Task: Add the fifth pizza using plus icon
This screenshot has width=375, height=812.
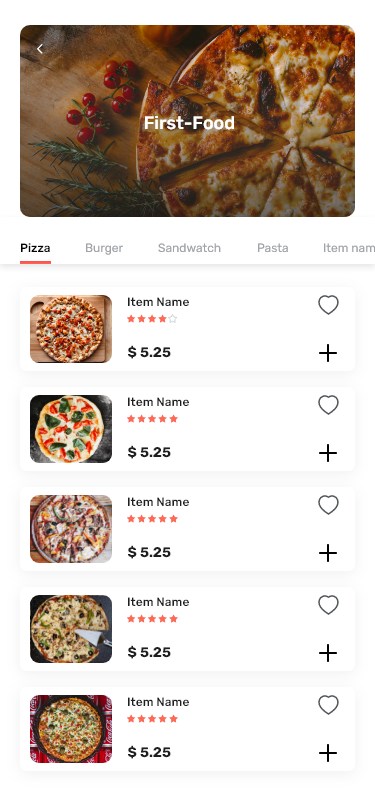Action: 328,753
